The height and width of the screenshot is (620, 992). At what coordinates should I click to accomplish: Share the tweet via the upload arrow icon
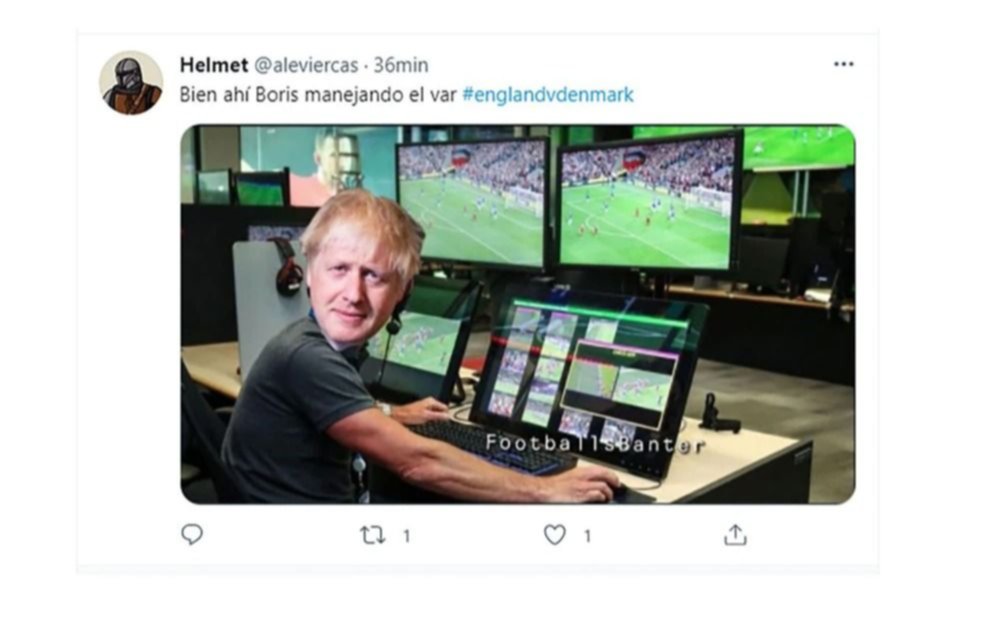735,535
